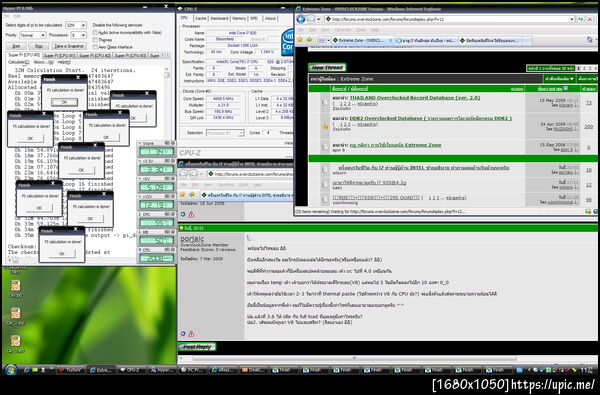Image resolution: width=600 pixels, height=395 pixels.
Task: Click the yellow sticky icon beside DDR2 Overclocked Database
Action: (x=325, y=126)
